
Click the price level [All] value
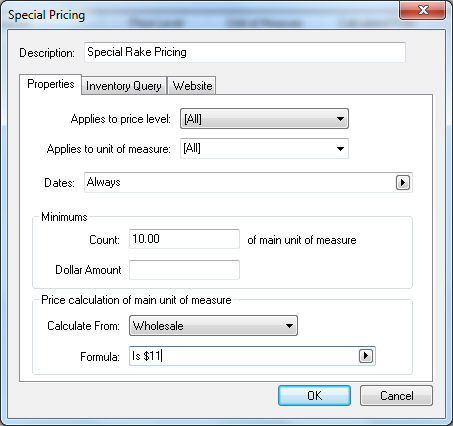point(257,119)
